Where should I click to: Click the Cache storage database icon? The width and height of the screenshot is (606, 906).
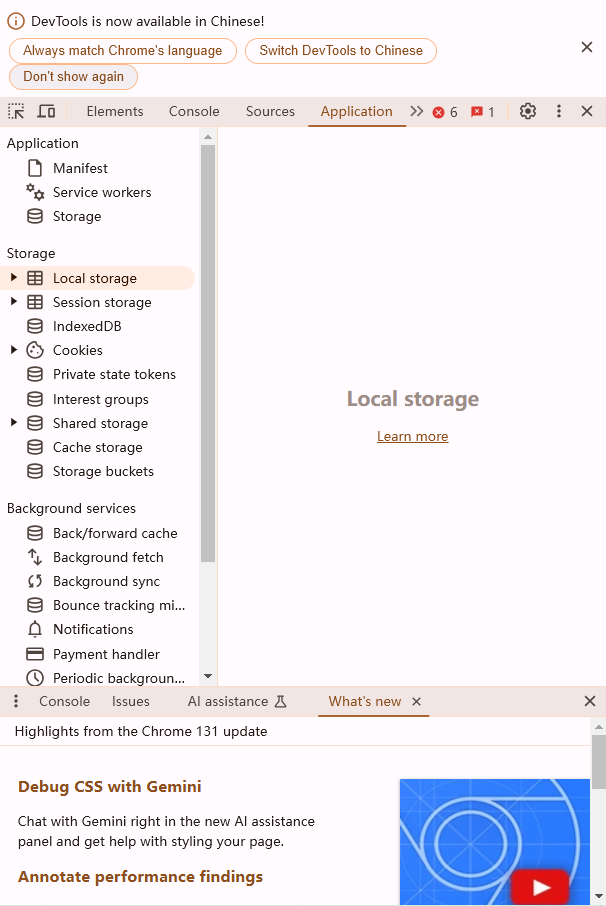[35, 447]
